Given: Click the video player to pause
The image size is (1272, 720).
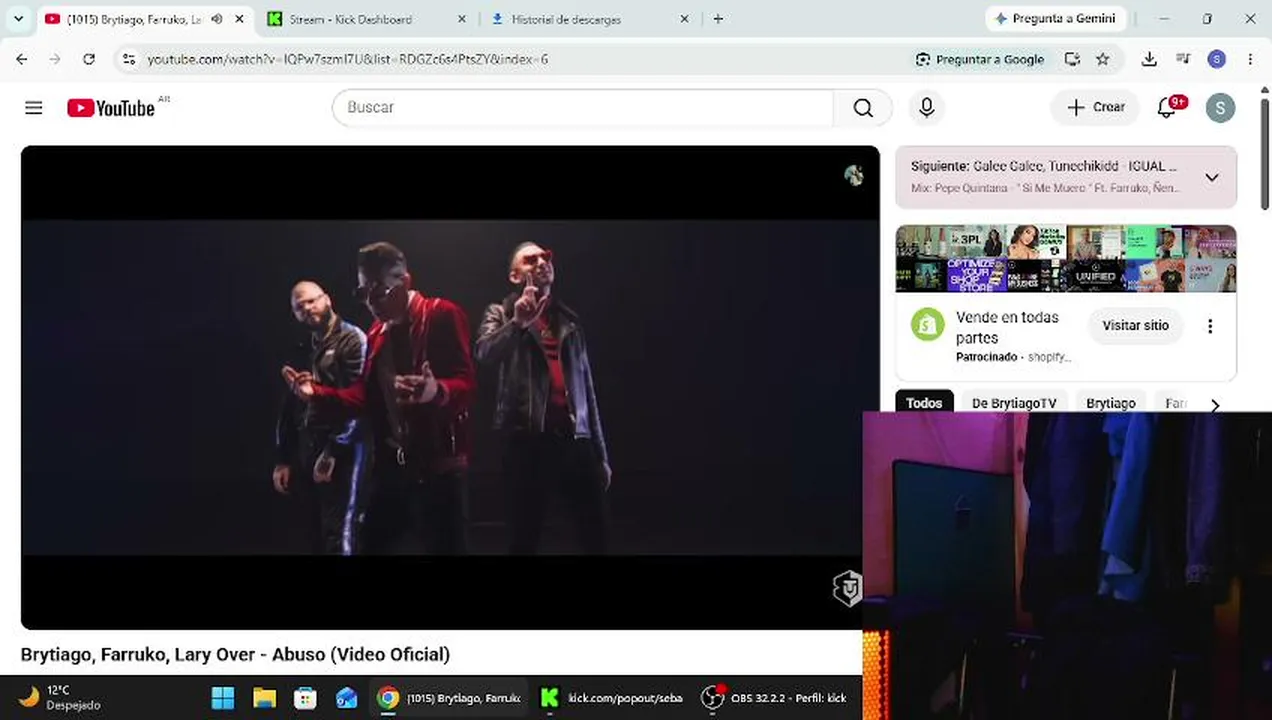Looking at the screenshot, I should (450, 388).
